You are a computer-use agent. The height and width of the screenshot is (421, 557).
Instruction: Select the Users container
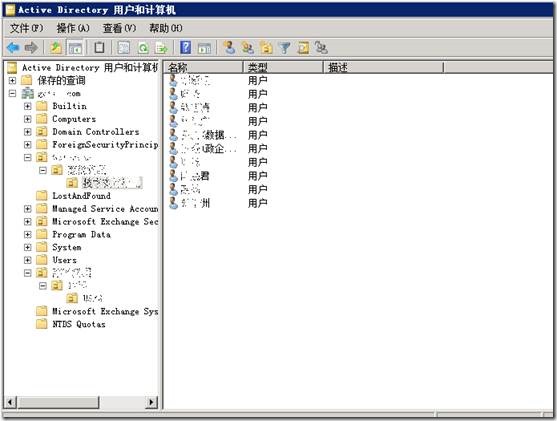[64, 260]
